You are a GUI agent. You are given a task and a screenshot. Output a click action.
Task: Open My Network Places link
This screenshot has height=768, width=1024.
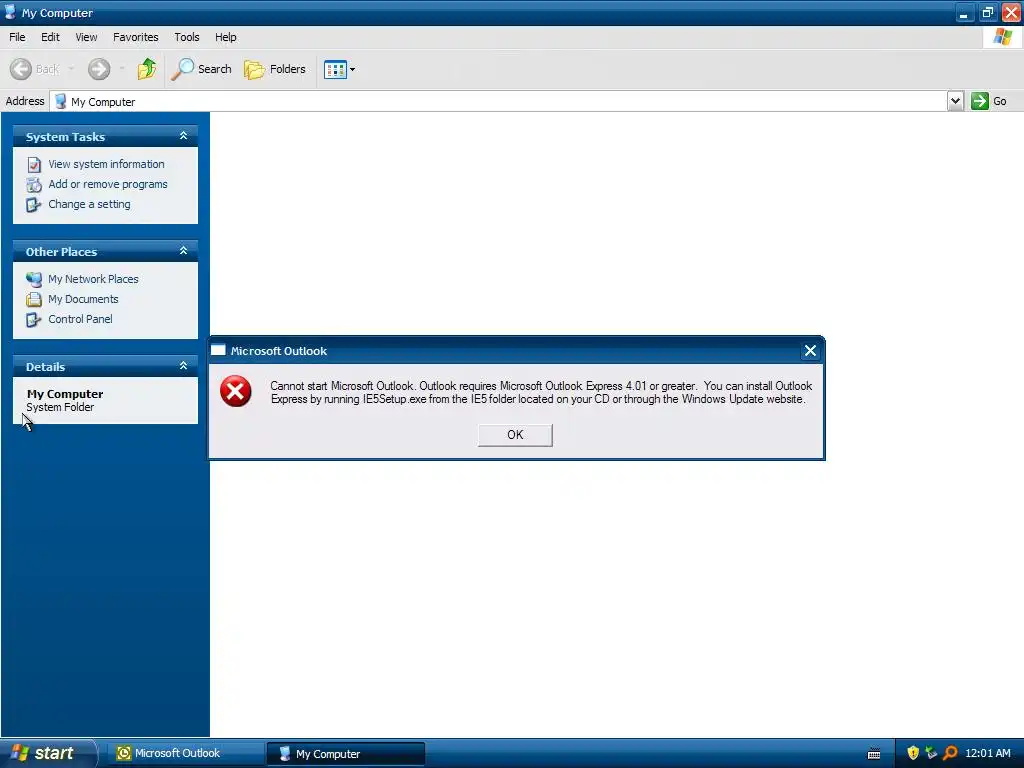pos(93,279)
